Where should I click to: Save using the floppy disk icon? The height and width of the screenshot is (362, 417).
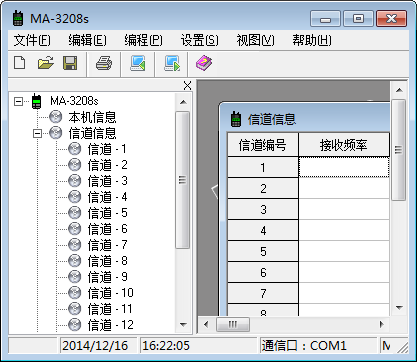[x=70, y=63]
